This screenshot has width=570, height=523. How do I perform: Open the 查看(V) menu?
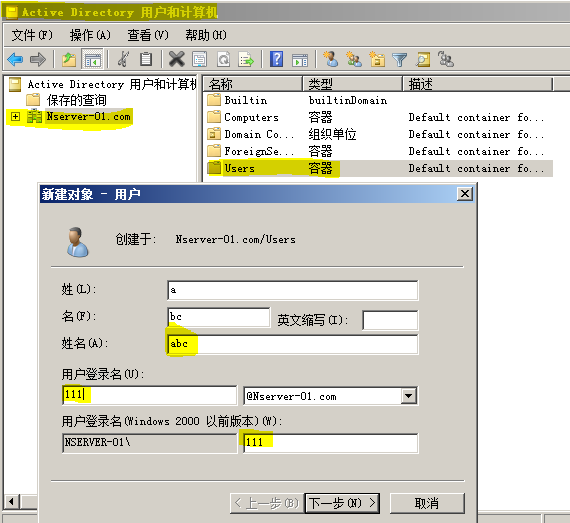click(148, 35)
